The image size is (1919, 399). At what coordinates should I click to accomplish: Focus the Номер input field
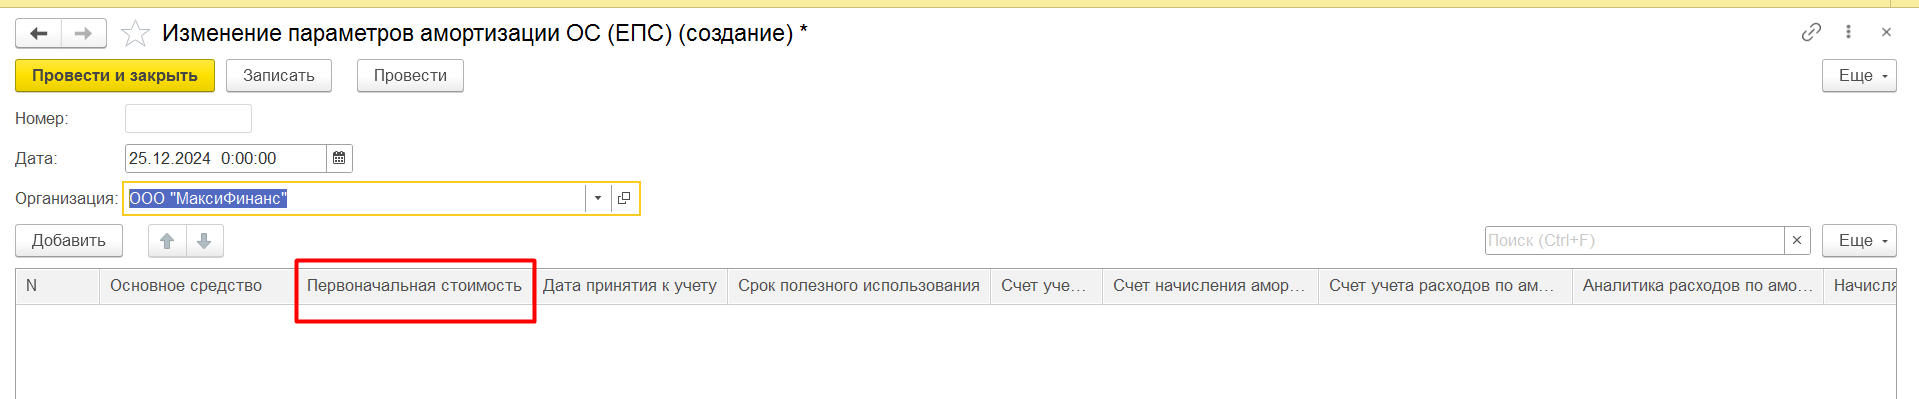(188, 118)
